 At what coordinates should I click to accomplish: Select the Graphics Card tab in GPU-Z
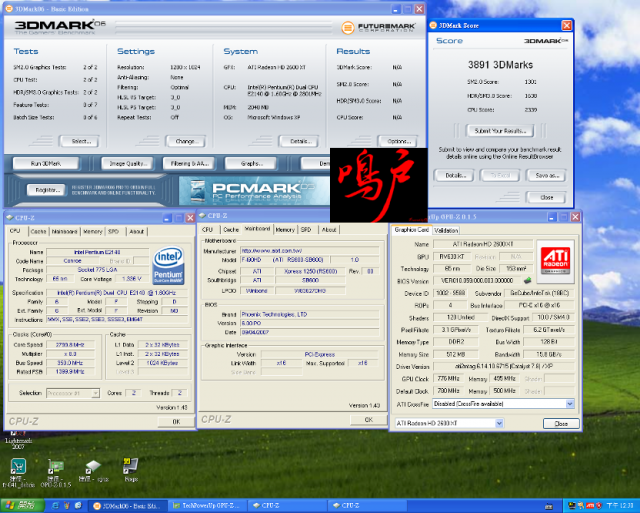[411, 230]
